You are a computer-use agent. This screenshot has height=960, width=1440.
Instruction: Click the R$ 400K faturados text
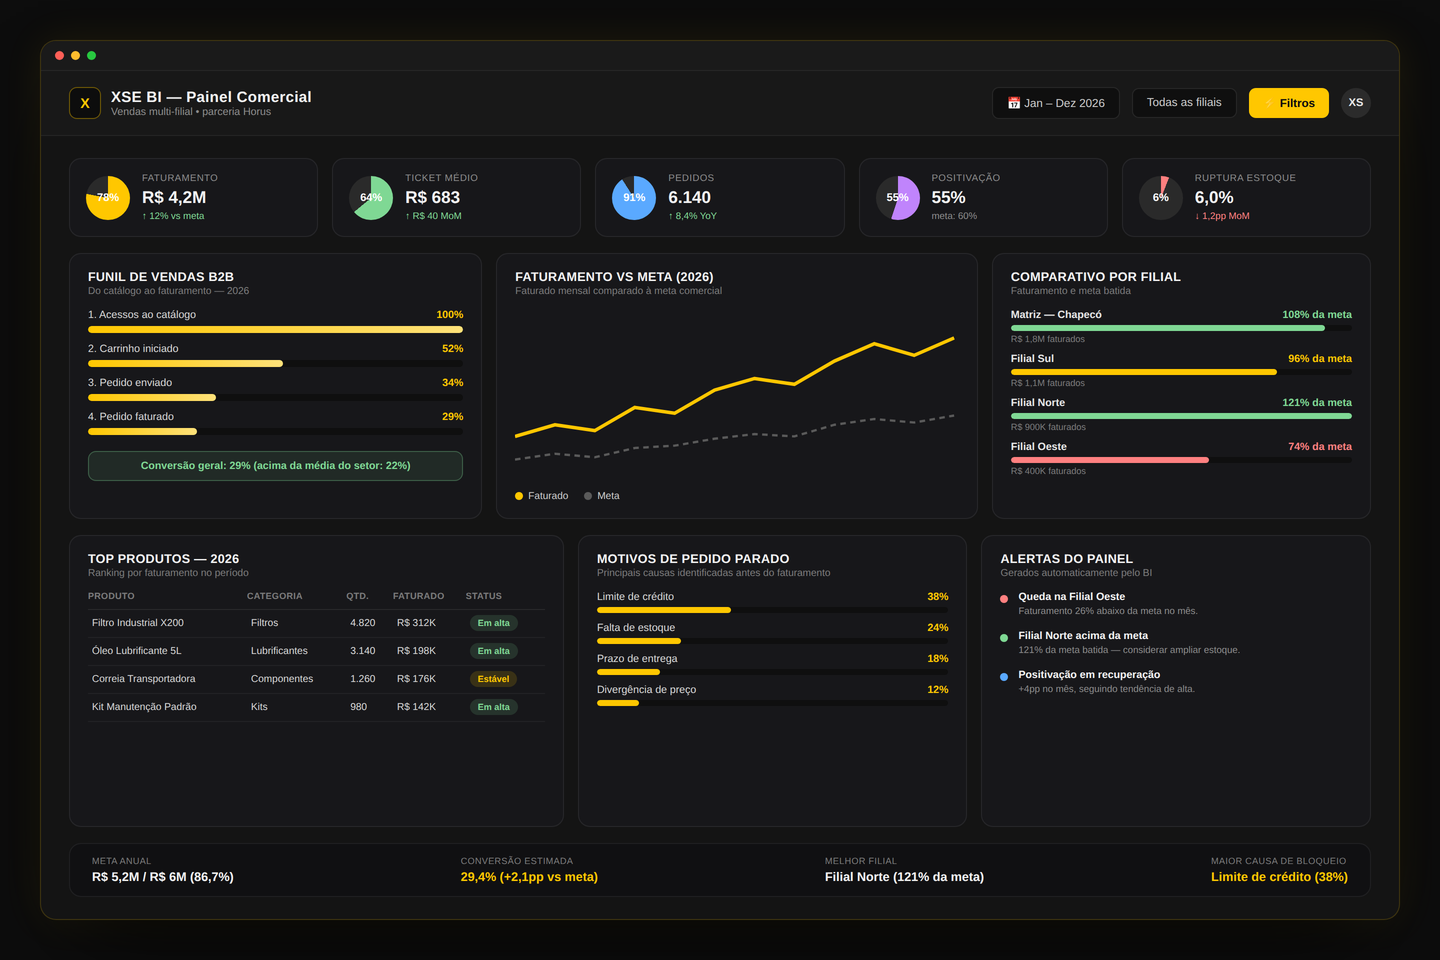[1048, 471]
